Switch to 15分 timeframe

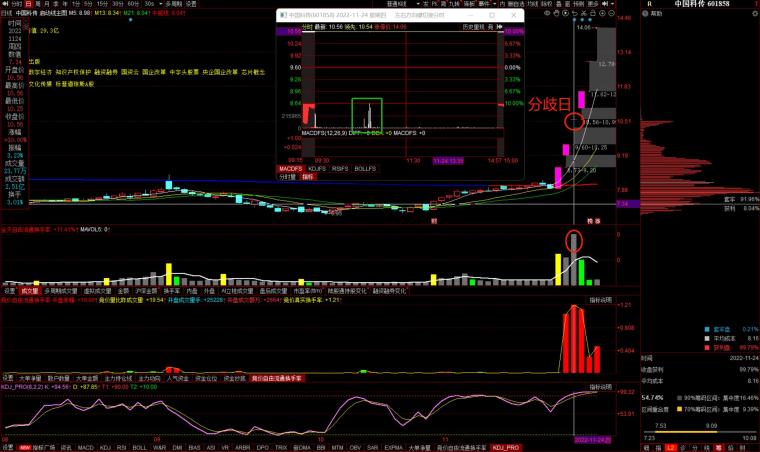(102, 3)
